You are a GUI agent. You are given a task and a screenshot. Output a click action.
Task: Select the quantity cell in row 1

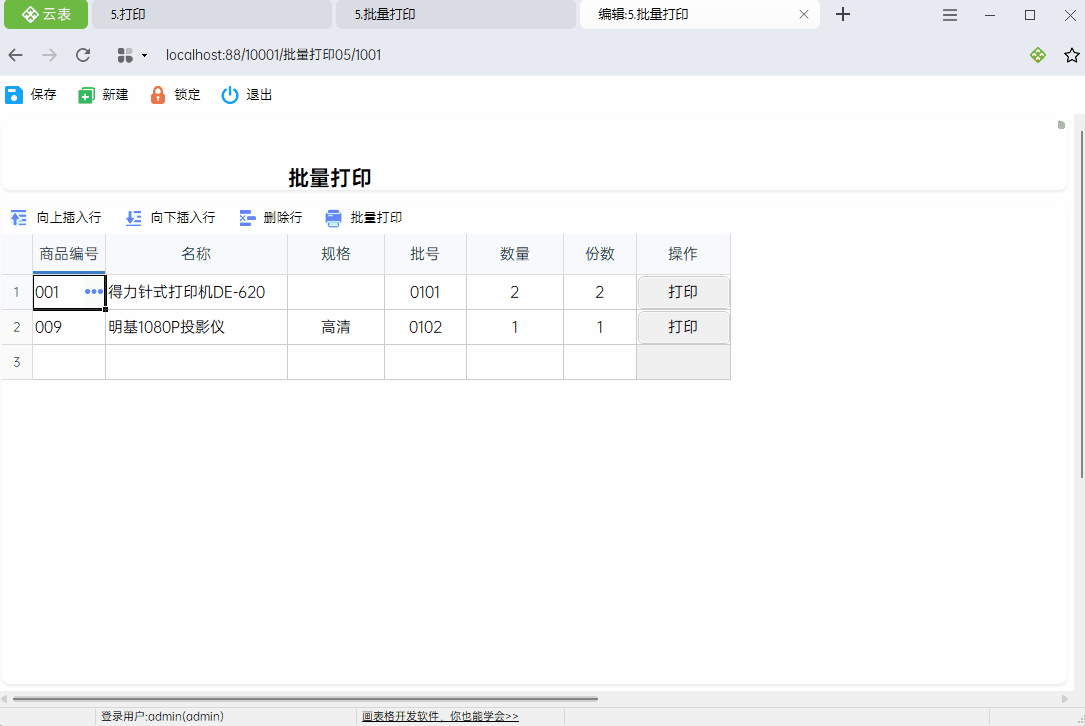(x=515, y=292)
